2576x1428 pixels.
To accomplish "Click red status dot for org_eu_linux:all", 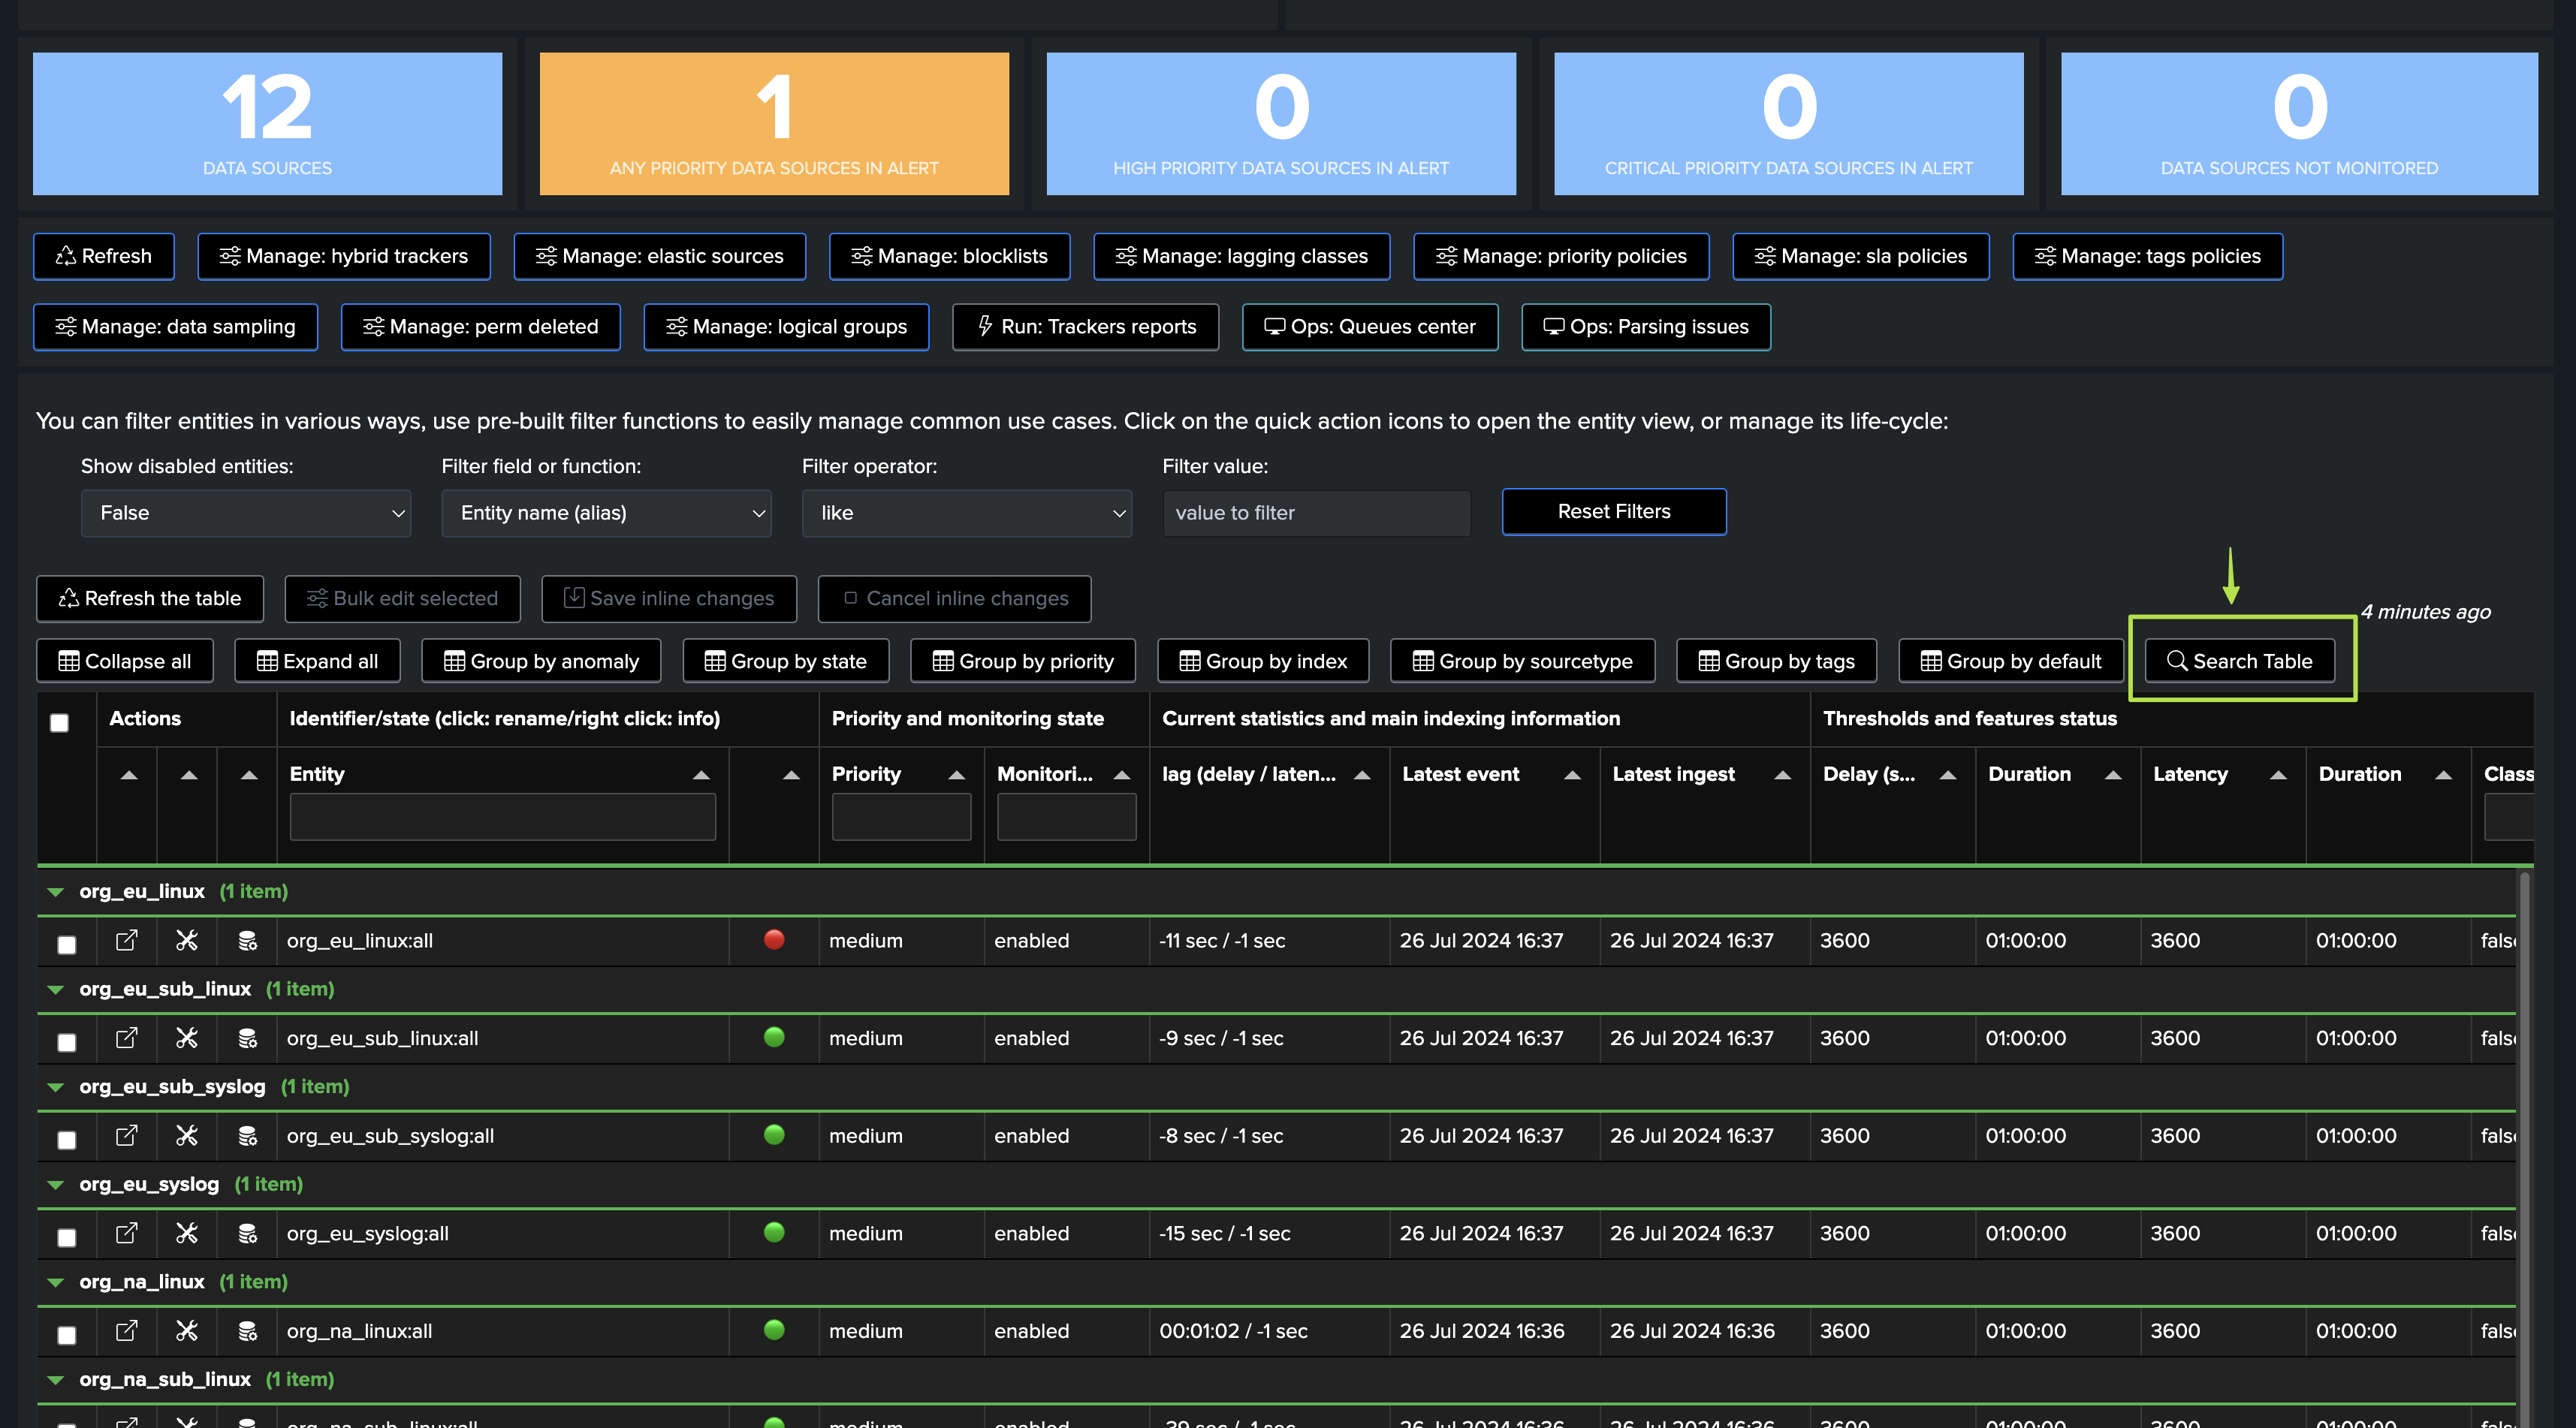I will coord(774,939).
